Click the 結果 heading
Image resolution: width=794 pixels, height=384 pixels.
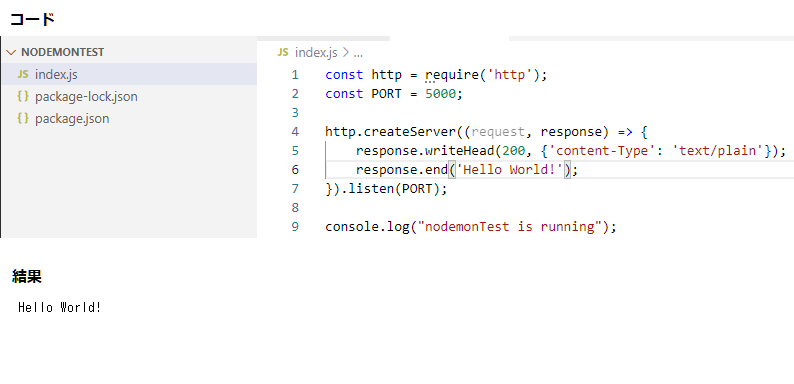pos(27,276)
